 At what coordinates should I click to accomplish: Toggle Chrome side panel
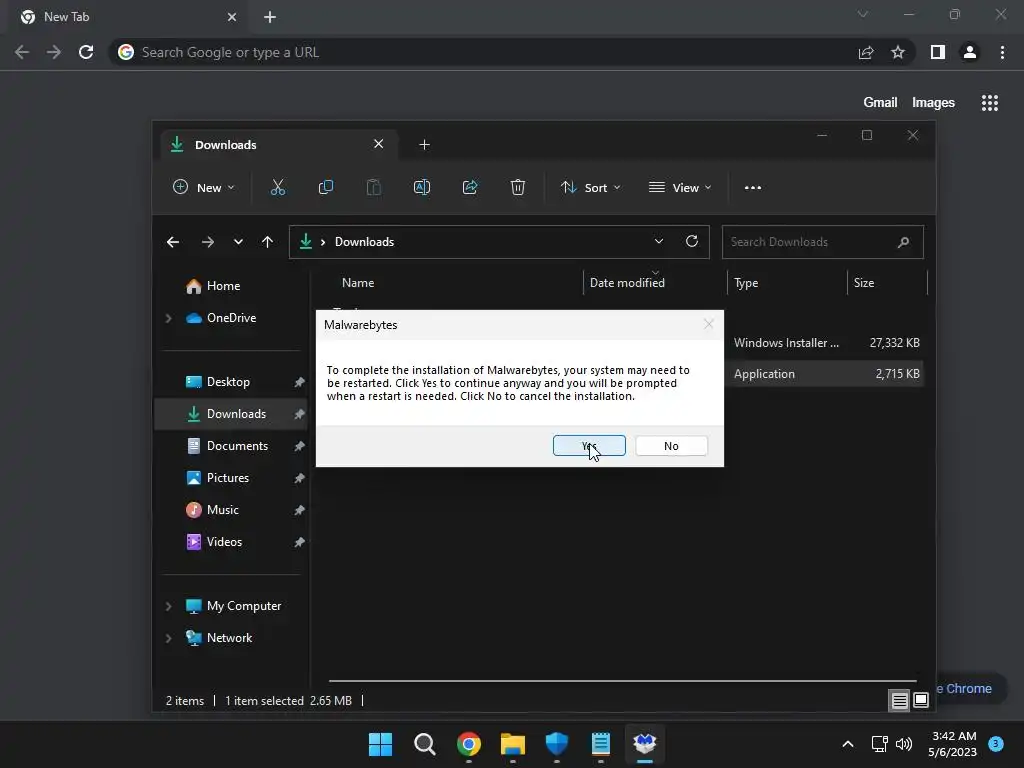[938, 52]
